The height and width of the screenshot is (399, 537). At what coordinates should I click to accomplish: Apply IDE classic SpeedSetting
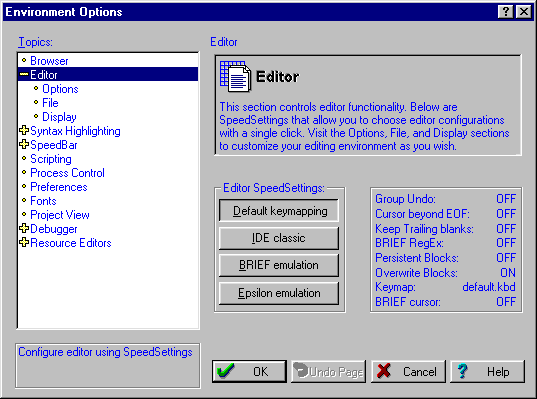point(279,238)
